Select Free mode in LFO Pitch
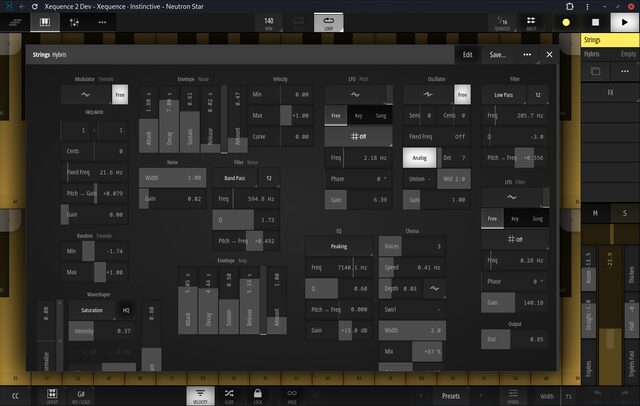The width and height of the screenshot is (640, 406). [336, 115]
